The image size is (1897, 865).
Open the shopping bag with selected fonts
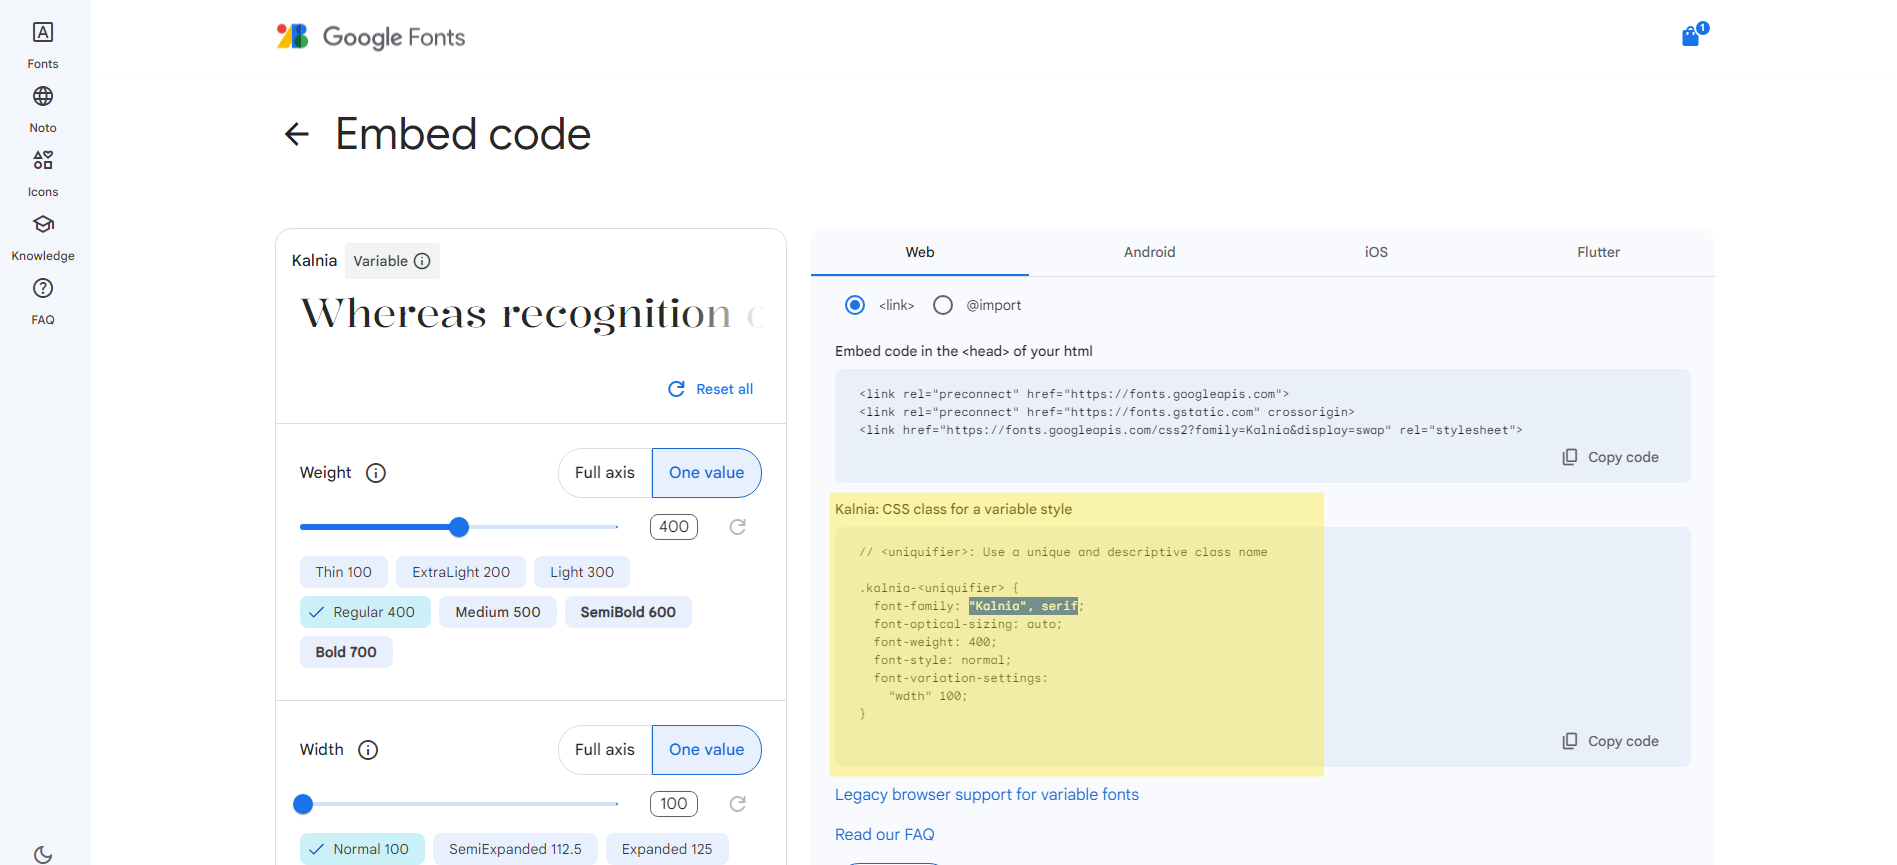click(x=1693, y=35)
